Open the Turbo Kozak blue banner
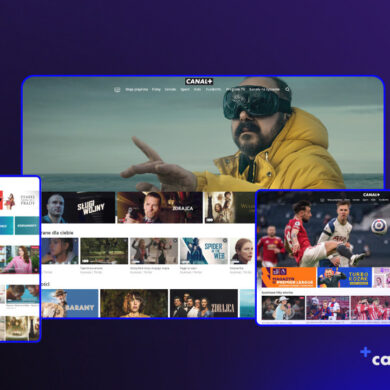 (345, 277)
